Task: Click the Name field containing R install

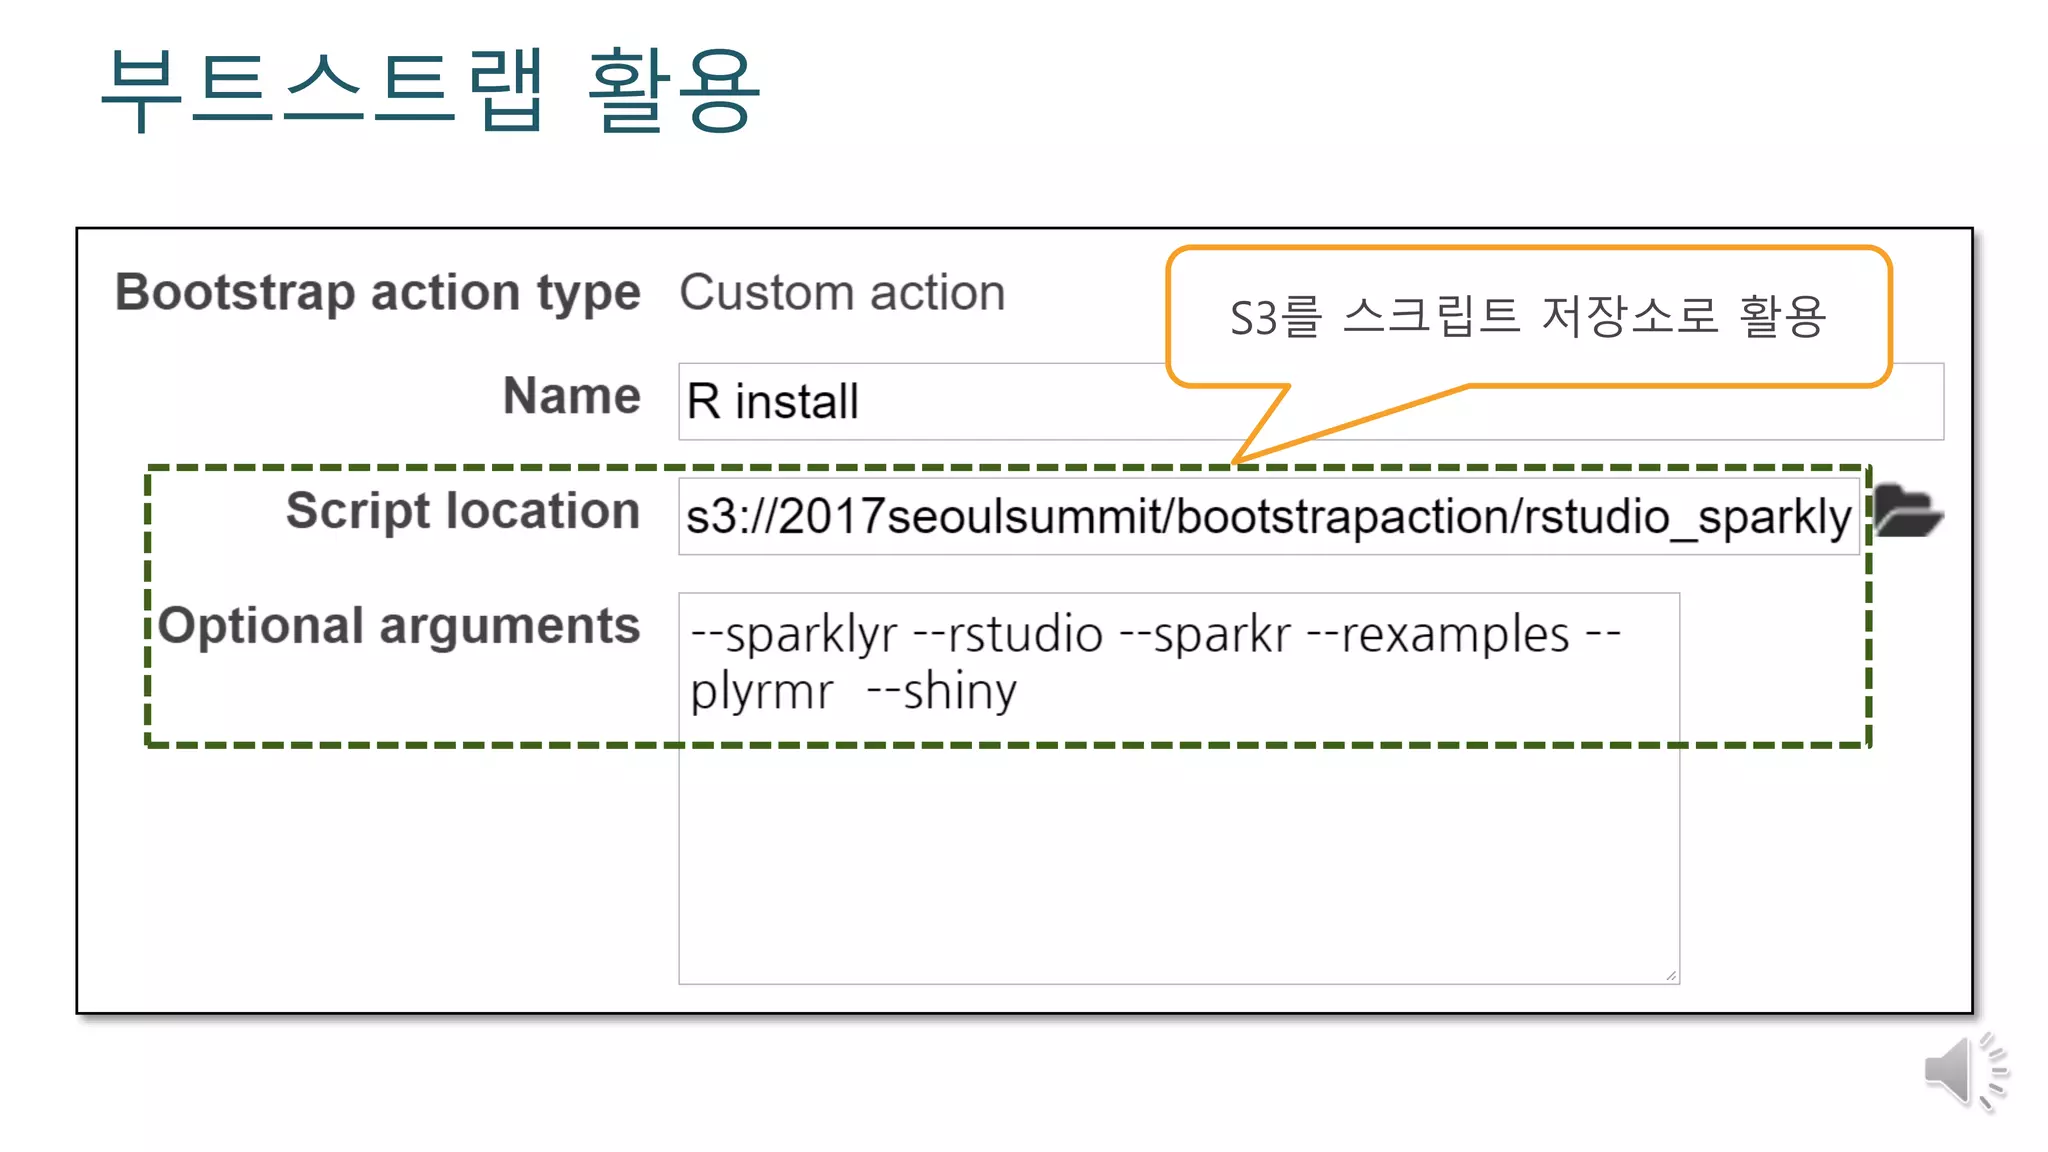Action: 1311,401
